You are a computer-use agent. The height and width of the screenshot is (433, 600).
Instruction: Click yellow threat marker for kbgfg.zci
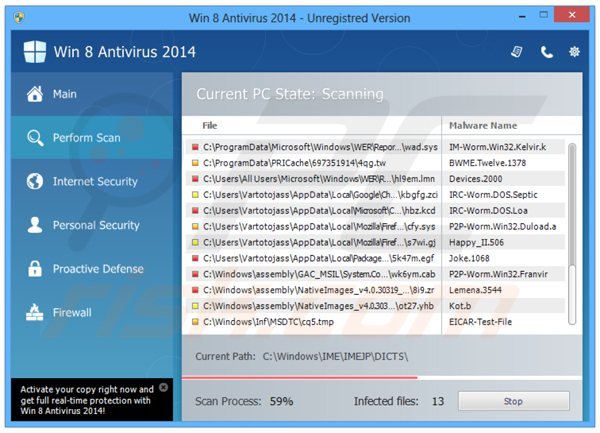195,195
